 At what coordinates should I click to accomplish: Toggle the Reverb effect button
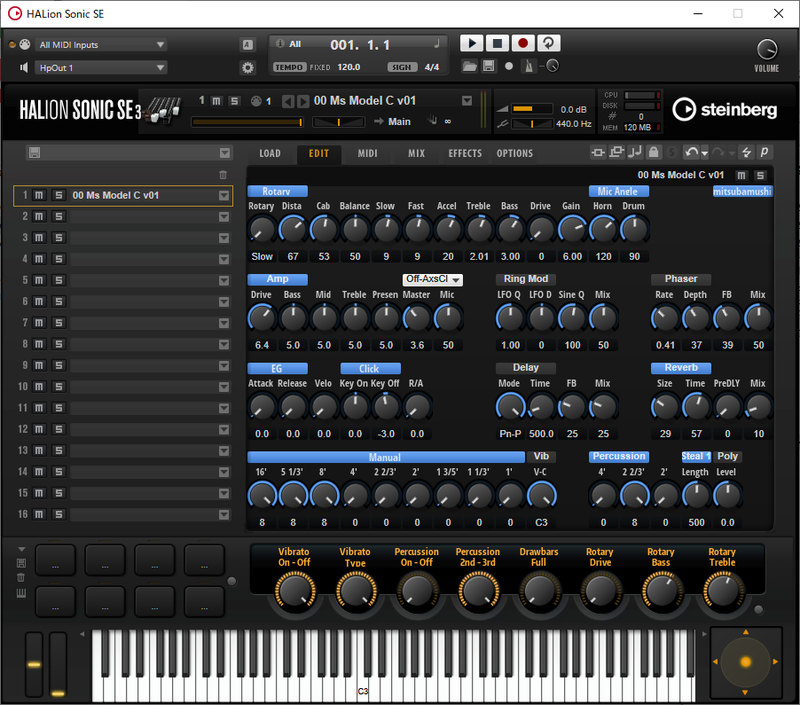click(x=681, y=368)
